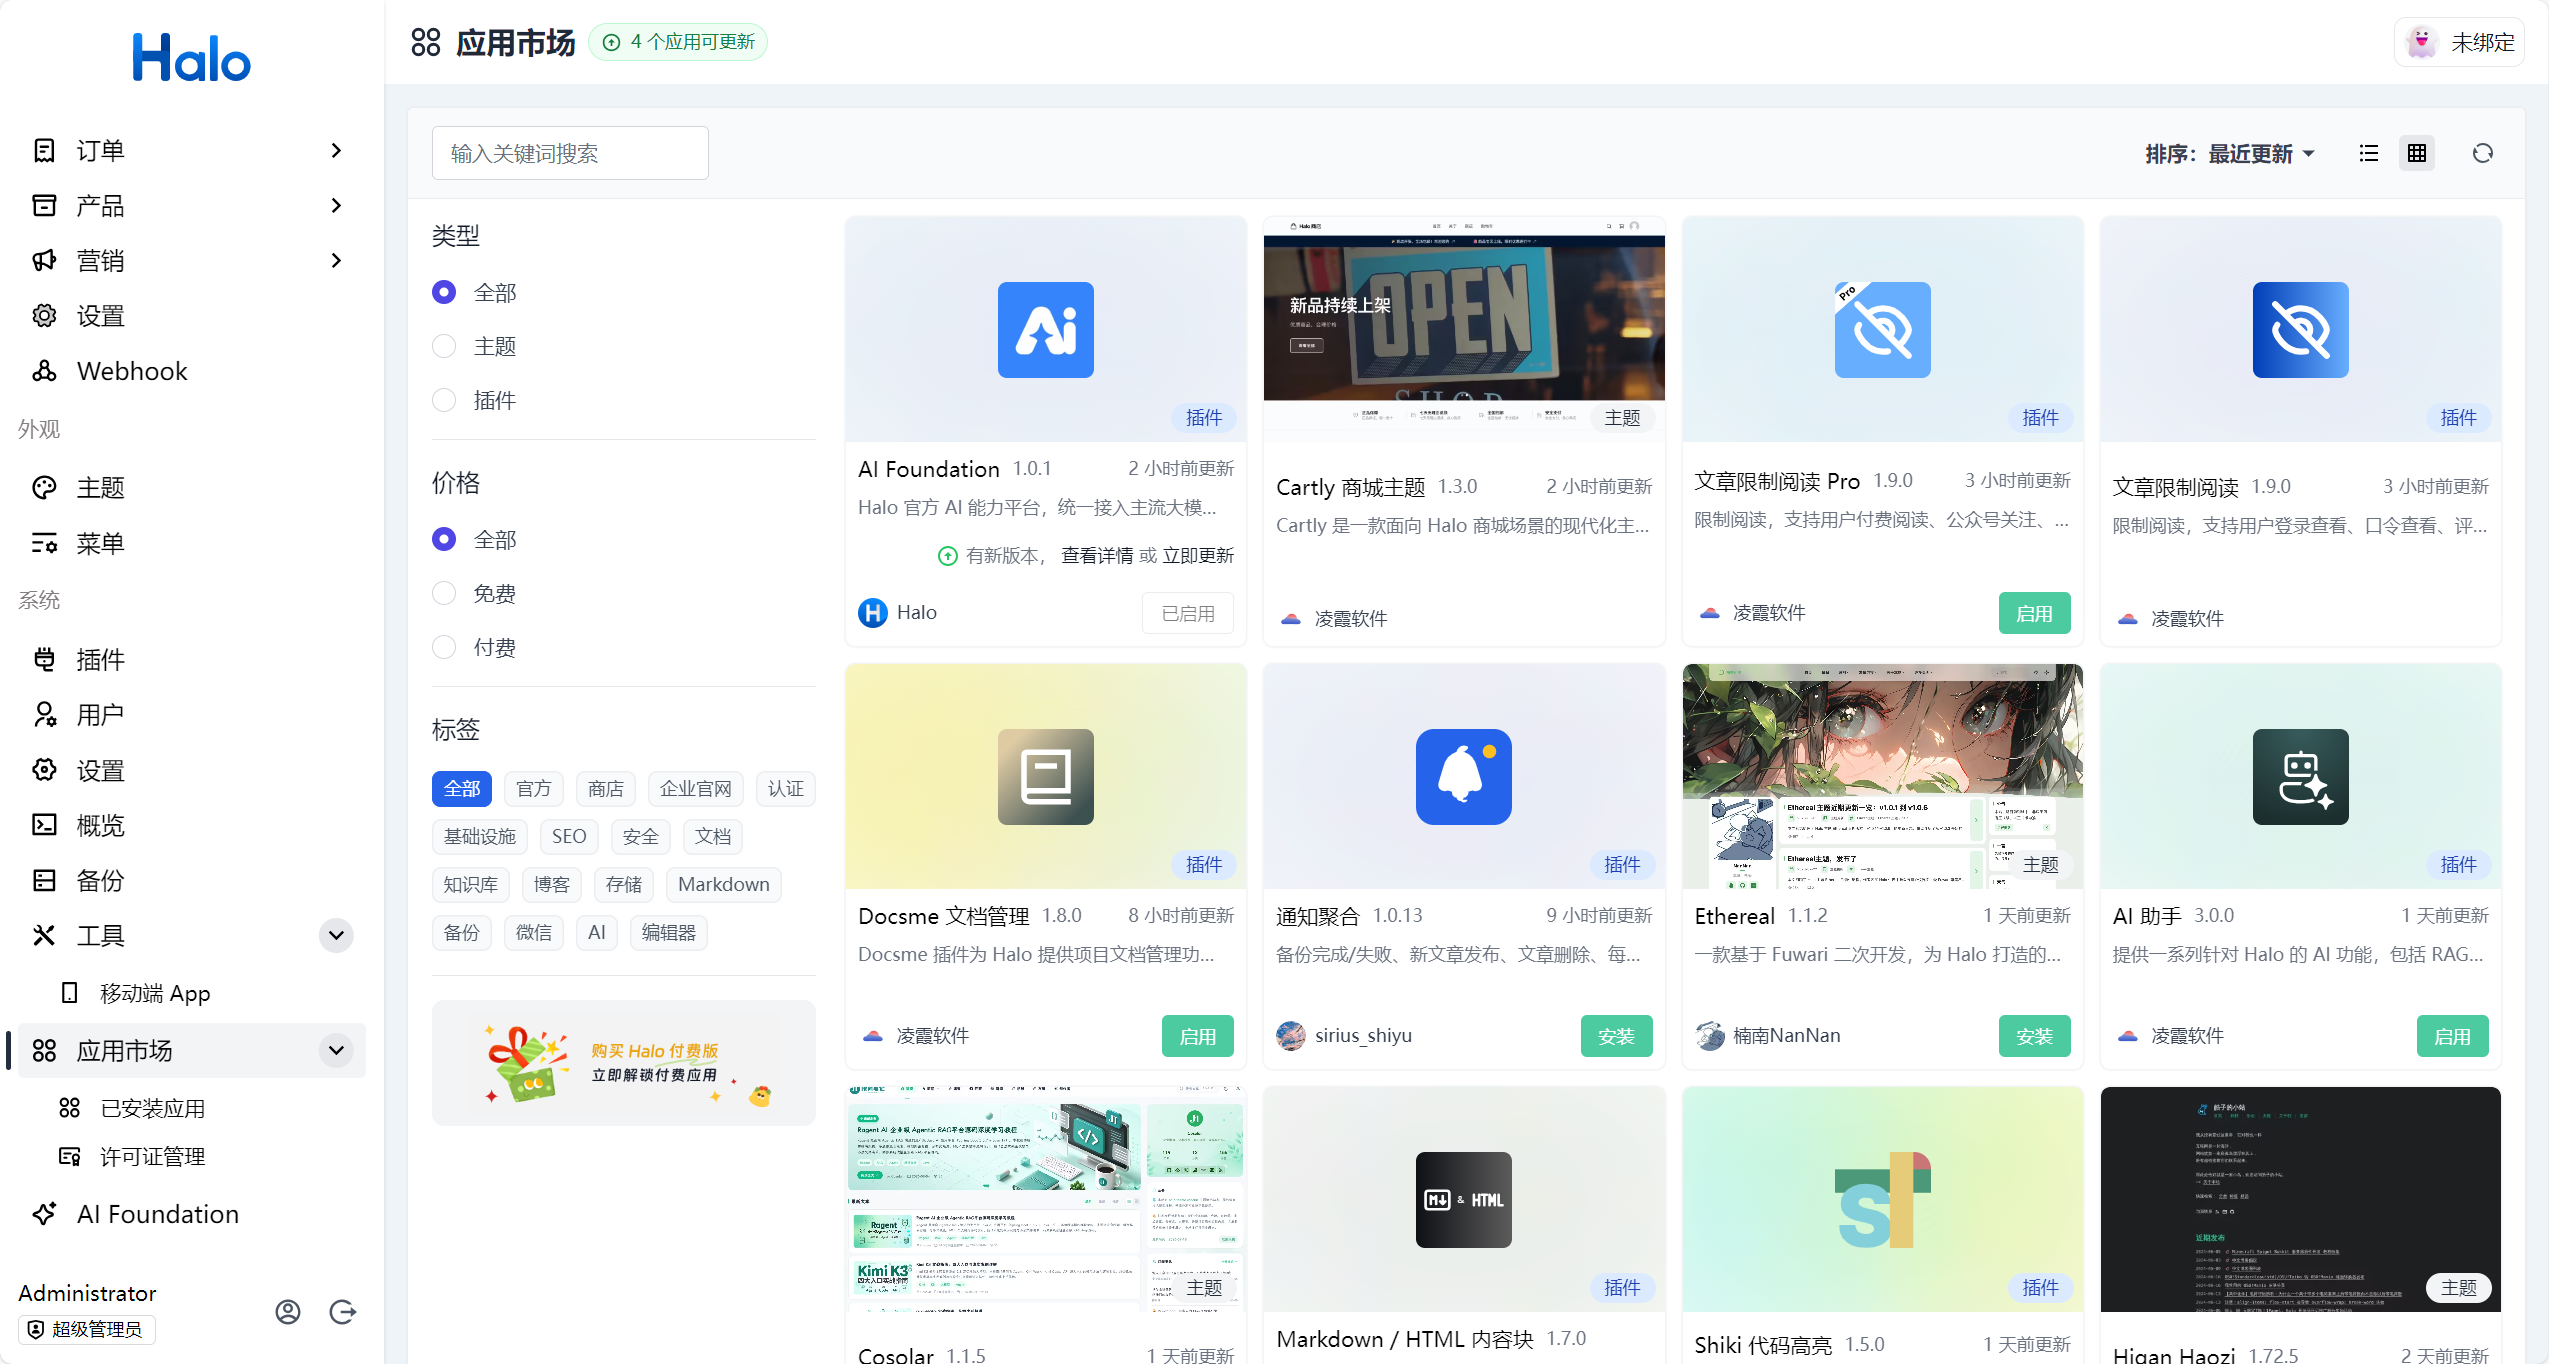Viewport: 2549px width, 1364px height.
Task: Click the 订单 (orders) sidebar icon
Action: pyautogui.click(x=44, y=150)
